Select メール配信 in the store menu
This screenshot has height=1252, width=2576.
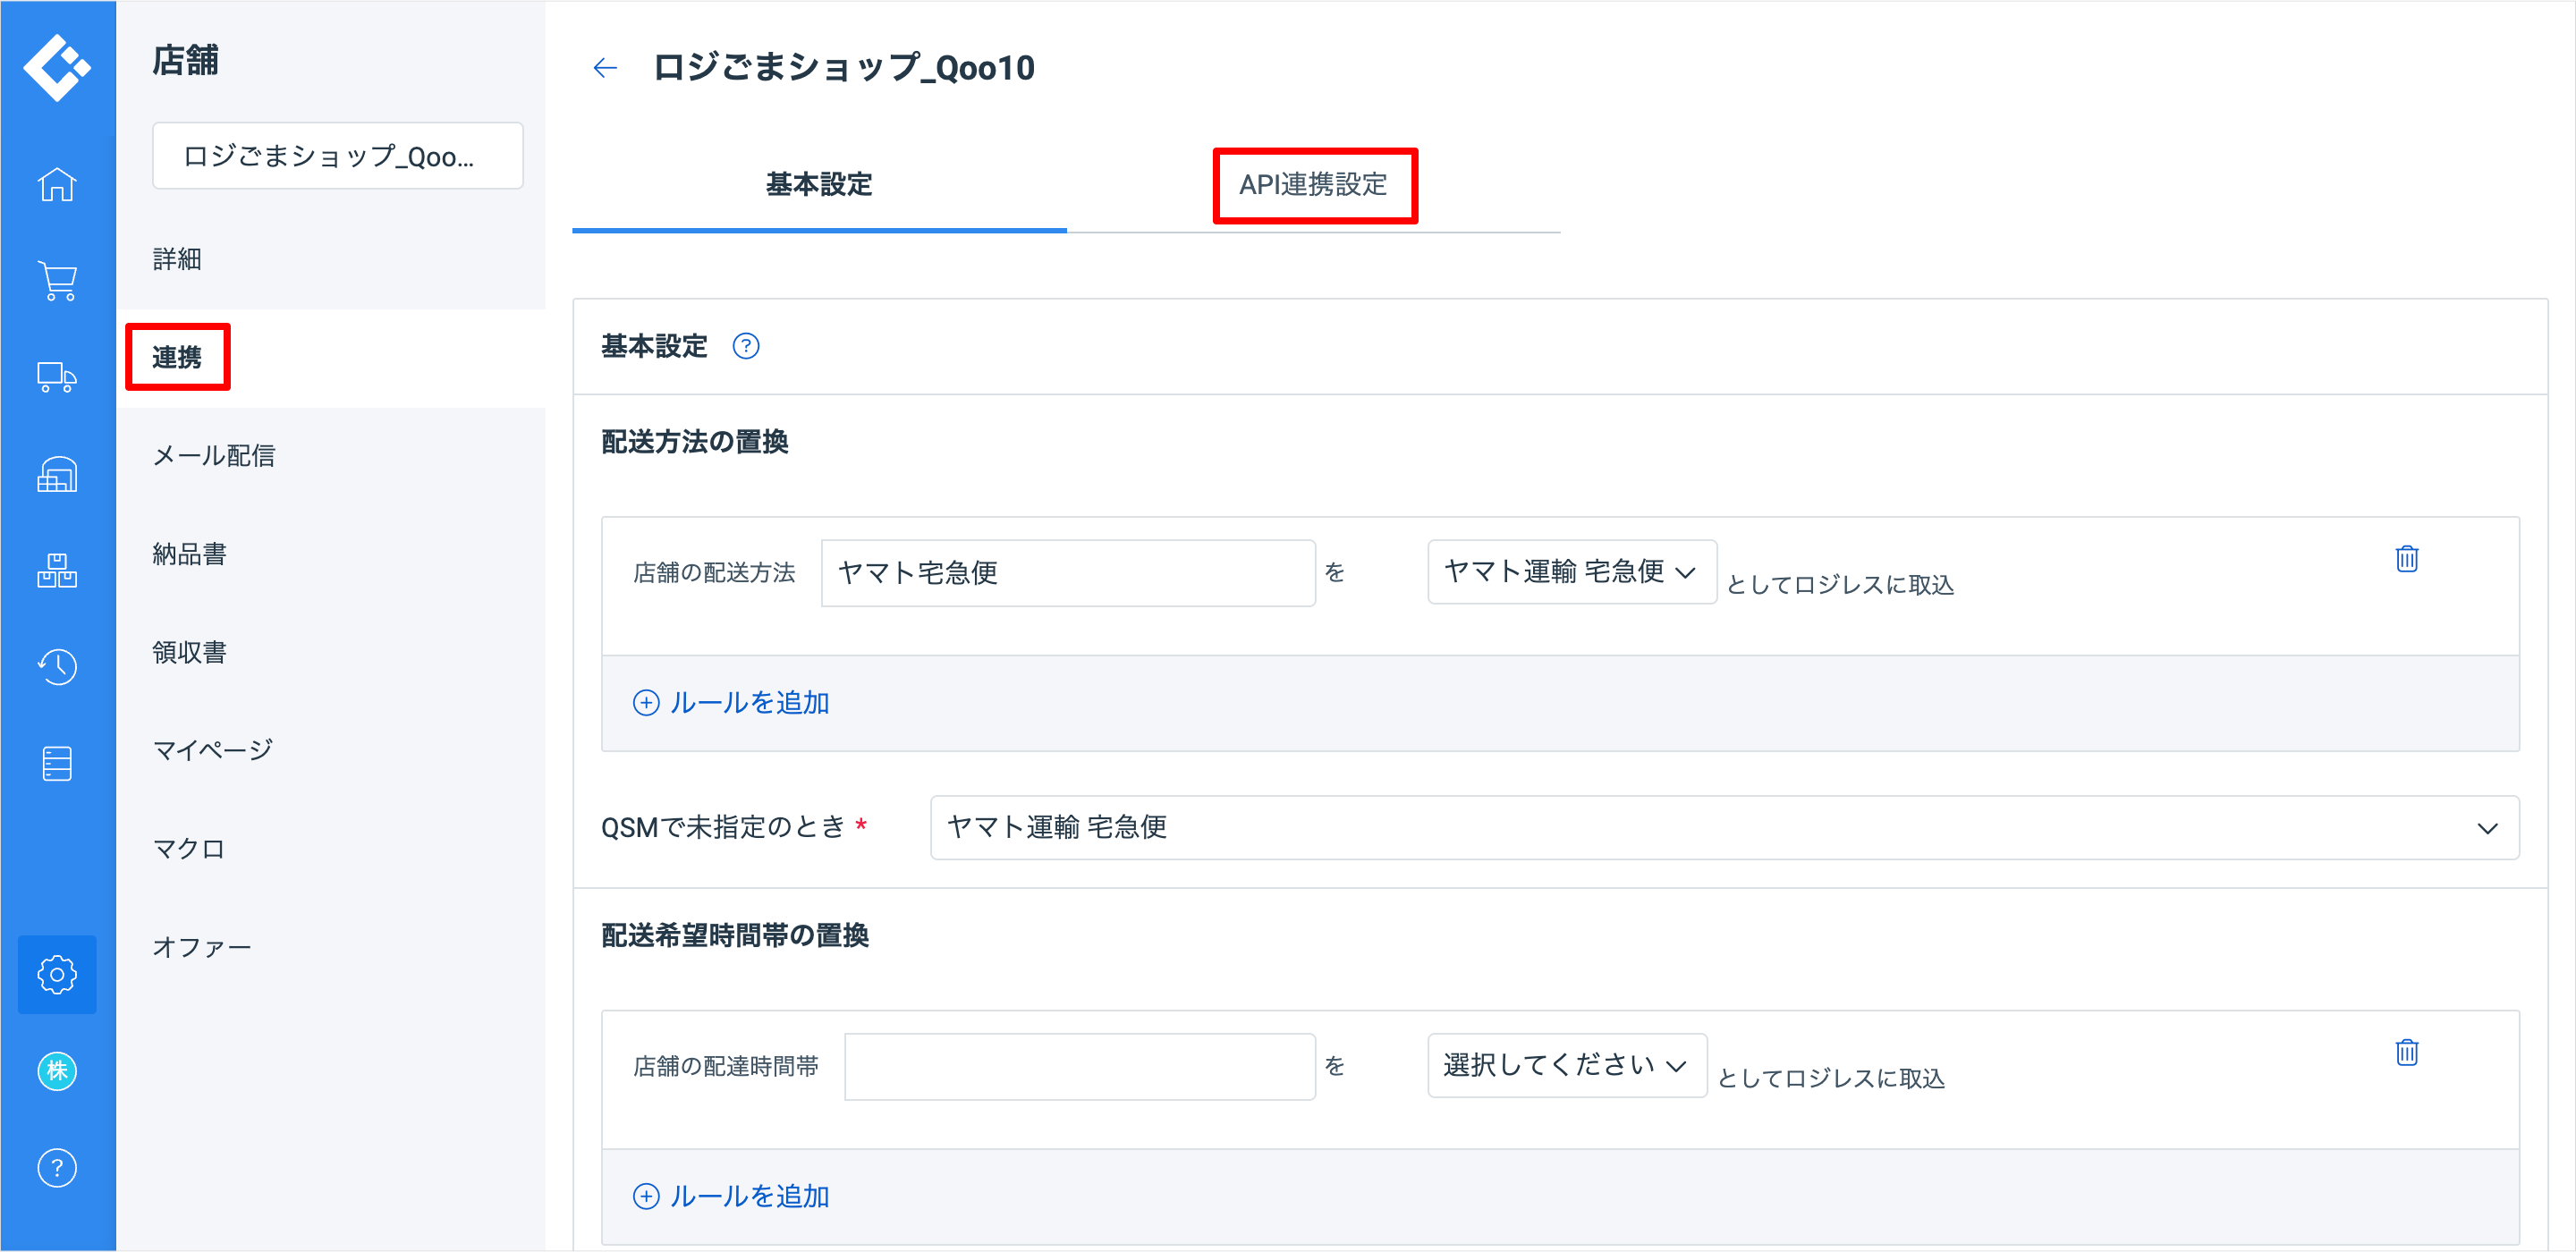(213, 456)
